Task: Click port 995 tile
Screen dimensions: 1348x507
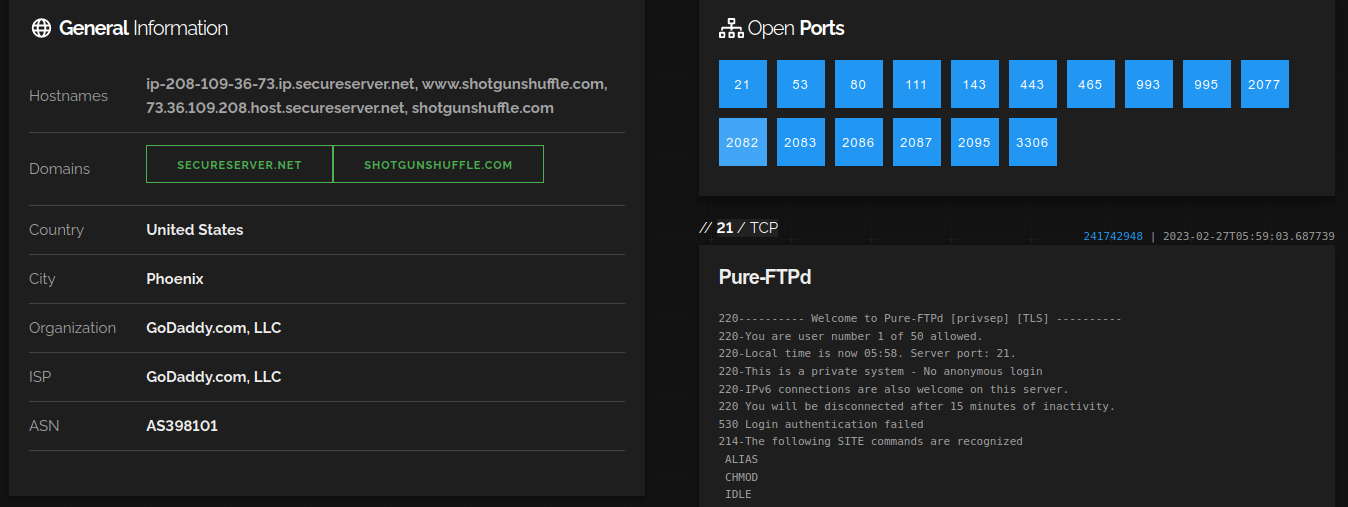Action: click(1206, 84)
